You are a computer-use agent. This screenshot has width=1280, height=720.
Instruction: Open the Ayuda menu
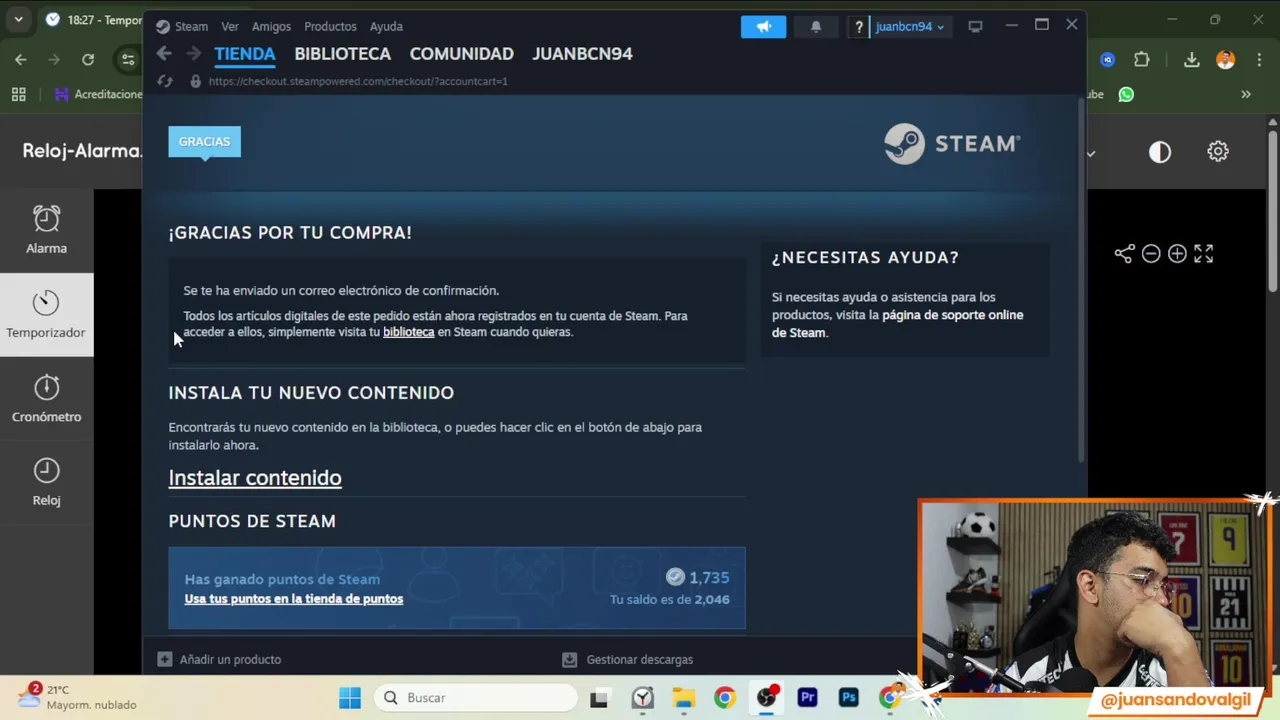click(386, 26)
